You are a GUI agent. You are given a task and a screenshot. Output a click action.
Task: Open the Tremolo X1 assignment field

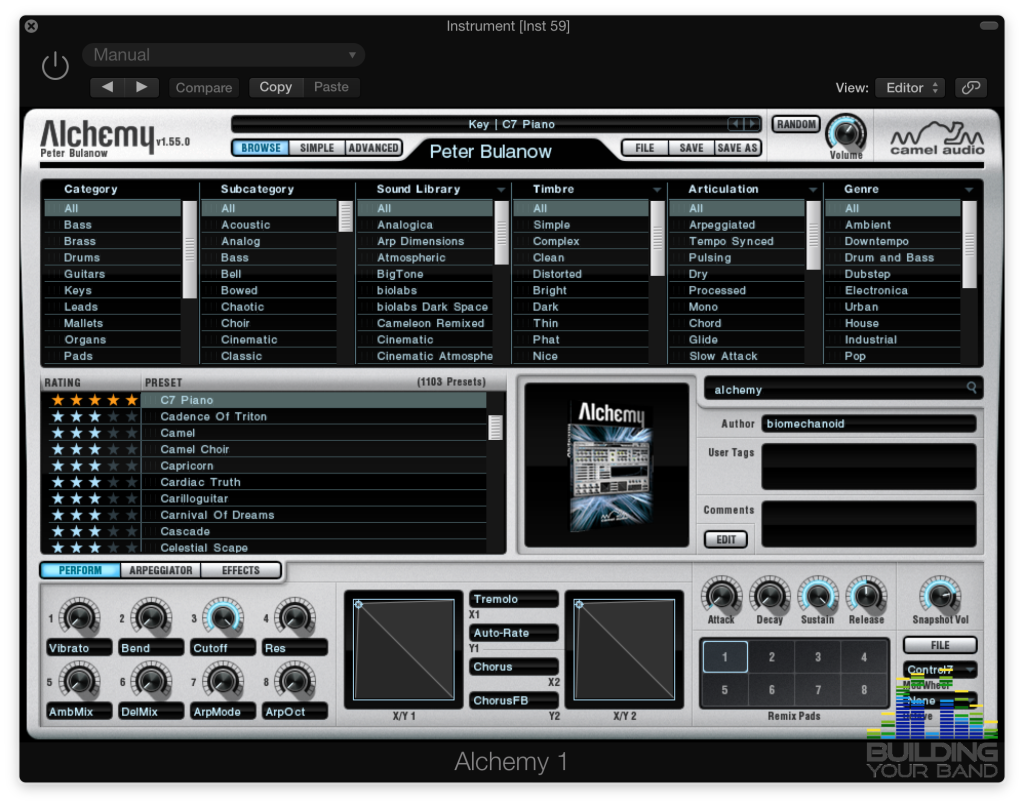(514, 599)
